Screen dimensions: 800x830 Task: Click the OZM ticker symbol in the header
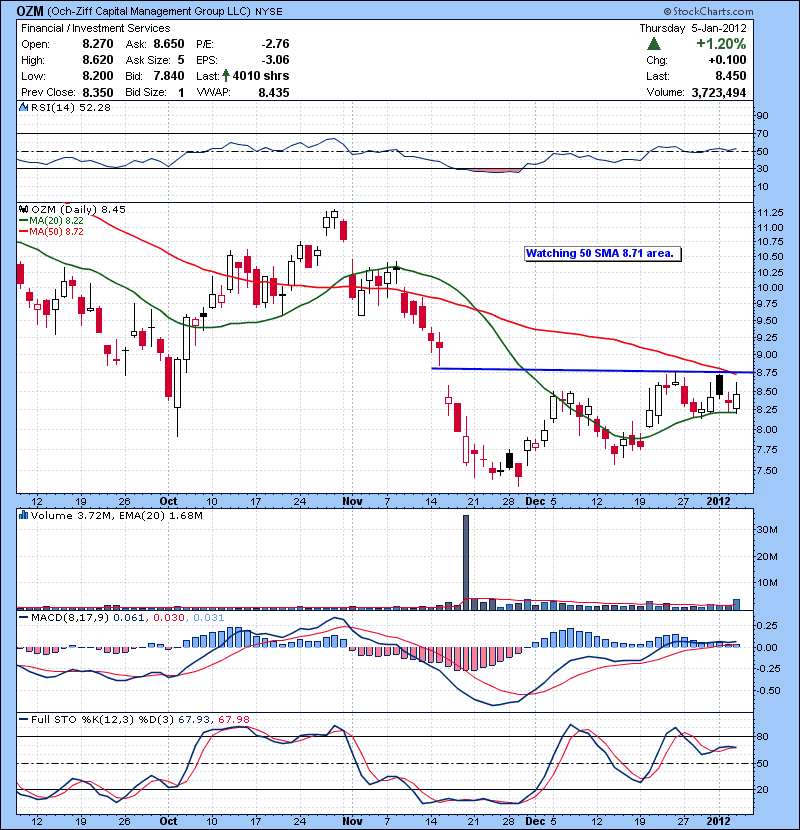(30, 11)
